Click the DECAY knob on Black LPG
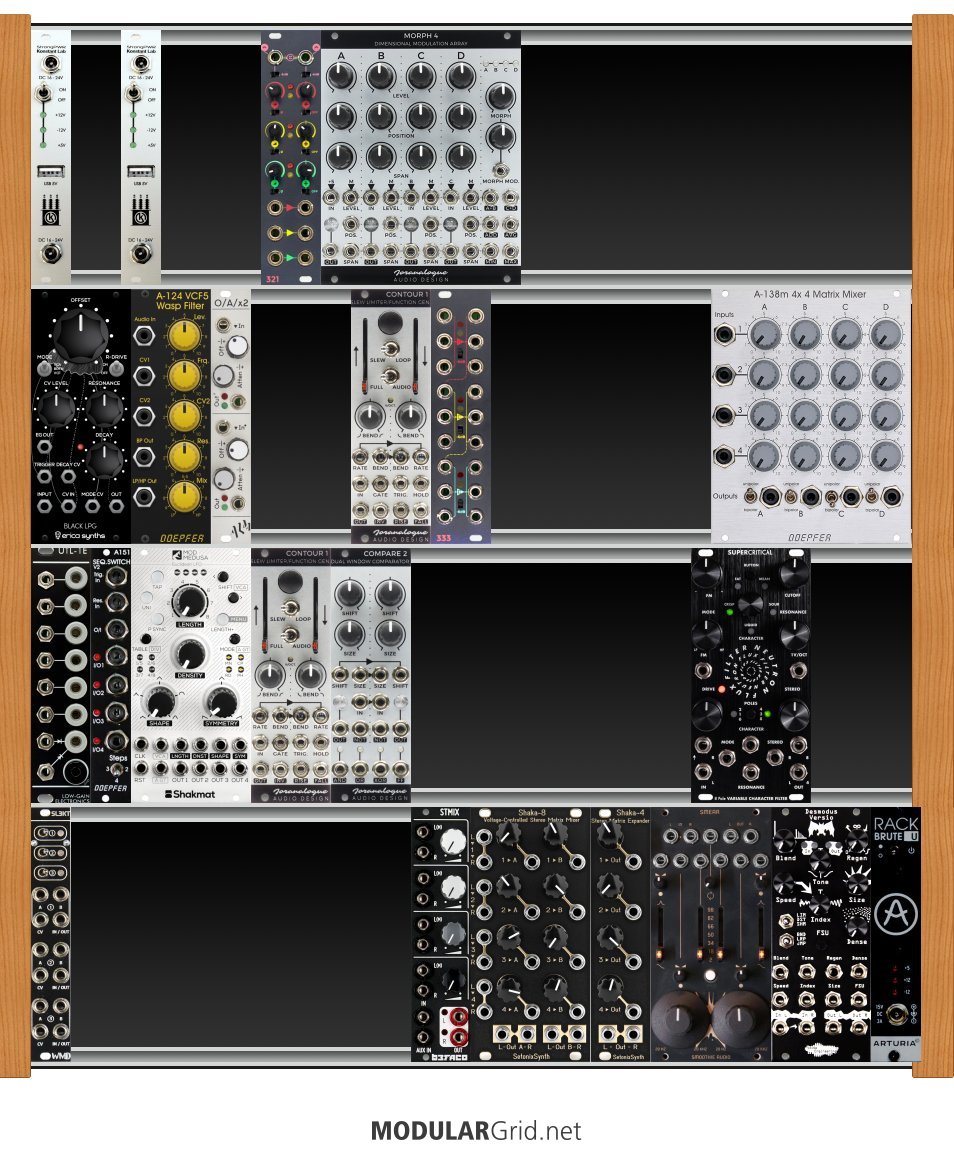954x1152 pixels. coord(105,459)
